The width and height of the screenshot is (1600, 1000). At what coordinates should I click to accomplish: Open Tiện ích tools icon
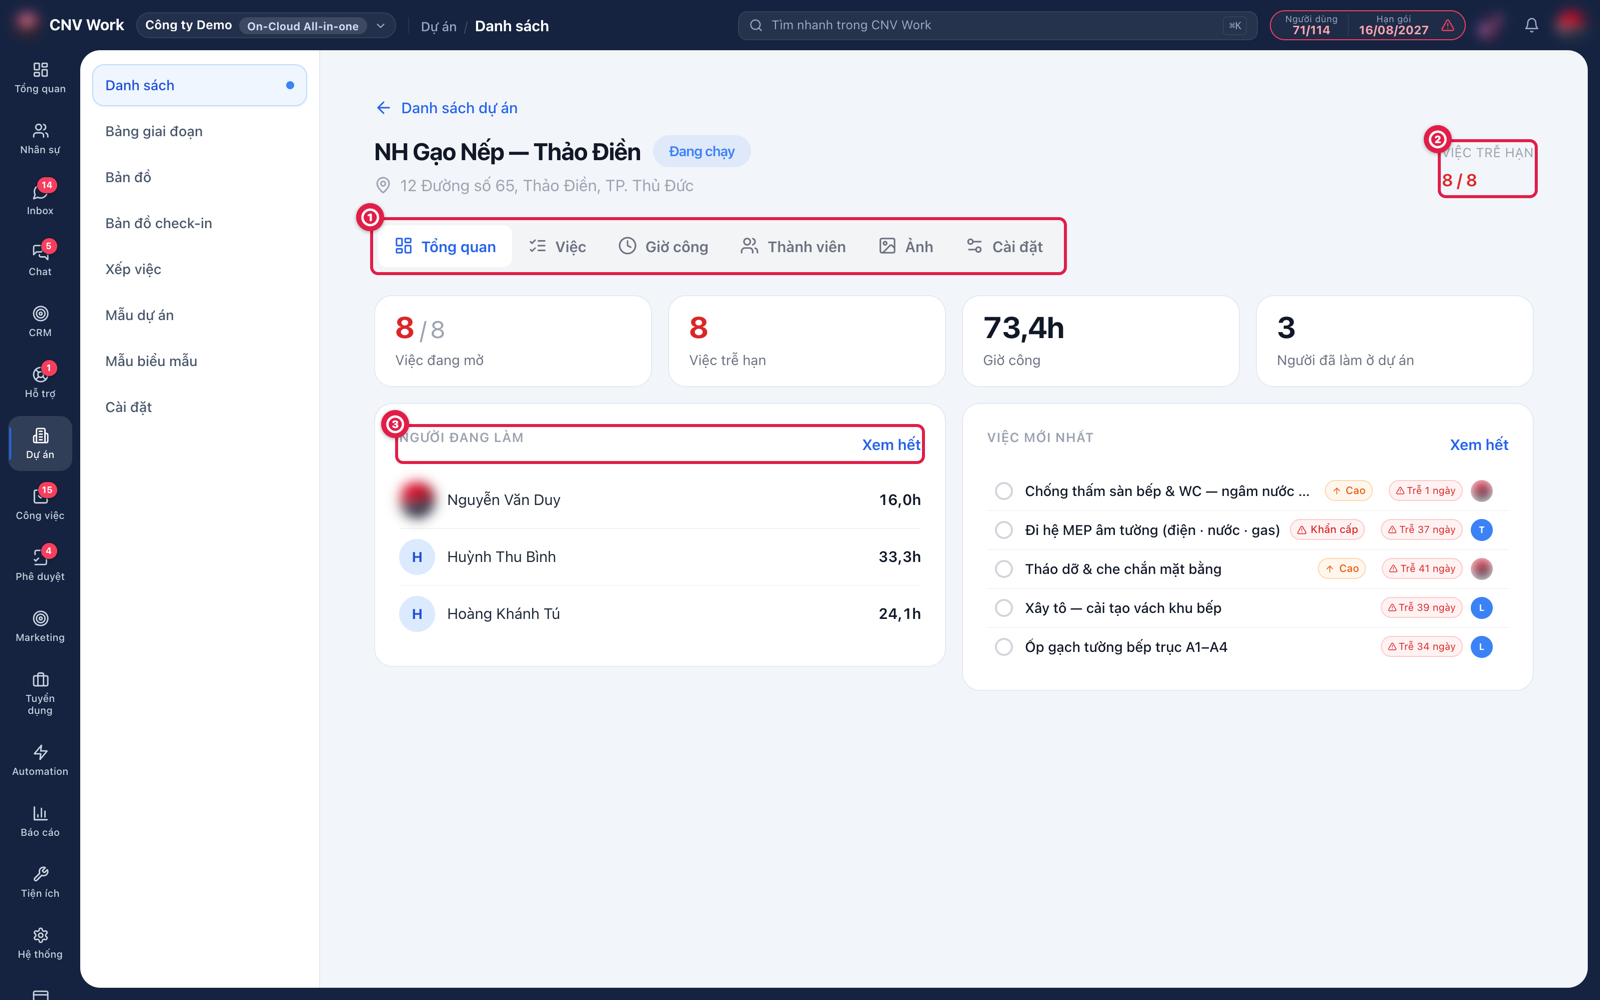click(40, 883)
